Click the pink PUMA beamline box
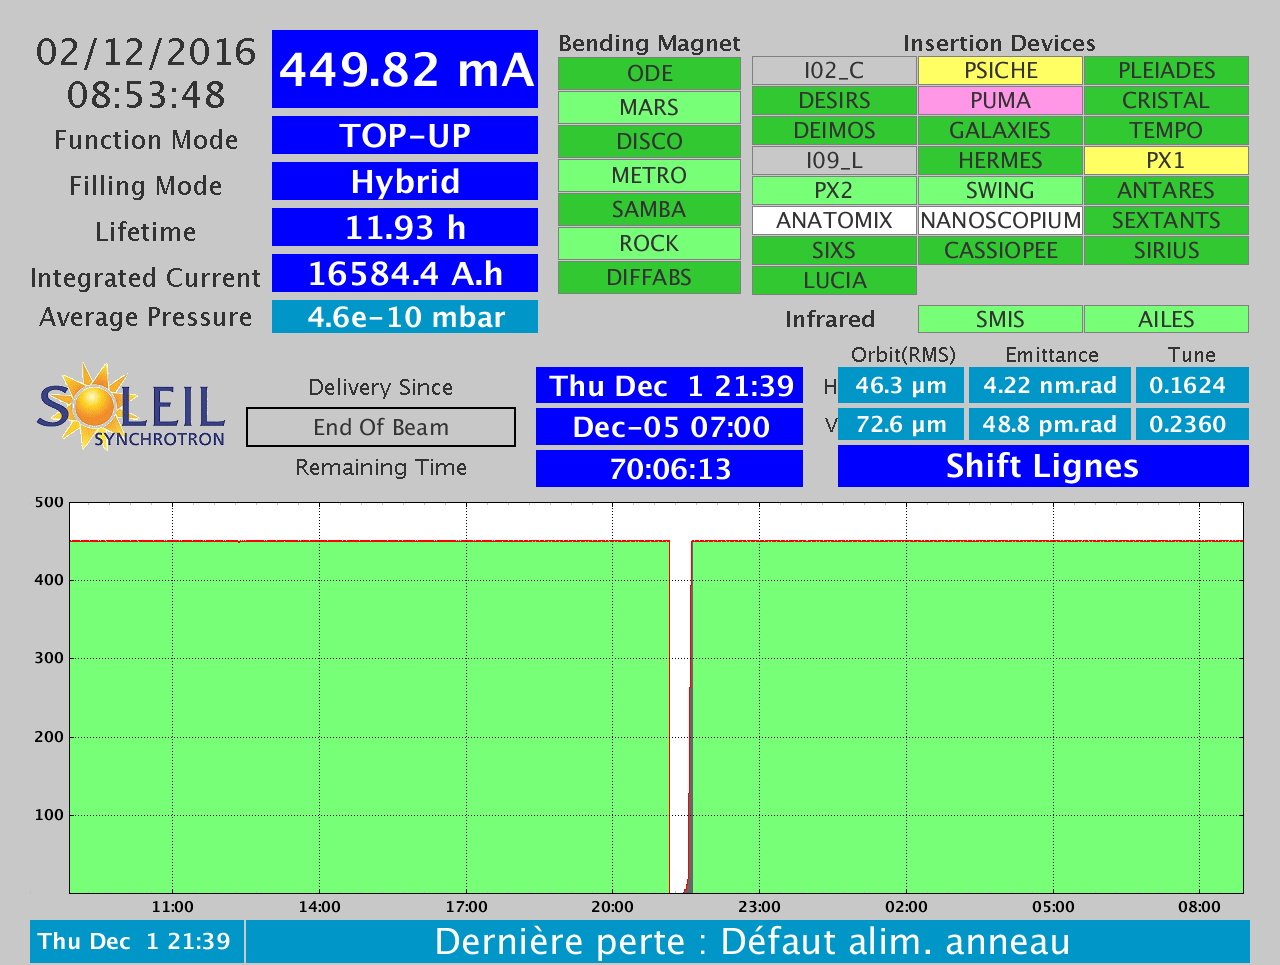 coord(1000,100)
